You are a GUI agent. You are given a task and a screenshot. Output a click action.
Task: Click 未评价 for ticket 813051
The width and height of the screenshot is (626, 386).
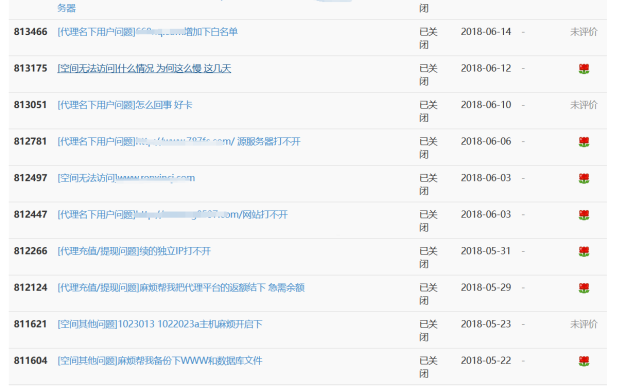tap(584, 105)
